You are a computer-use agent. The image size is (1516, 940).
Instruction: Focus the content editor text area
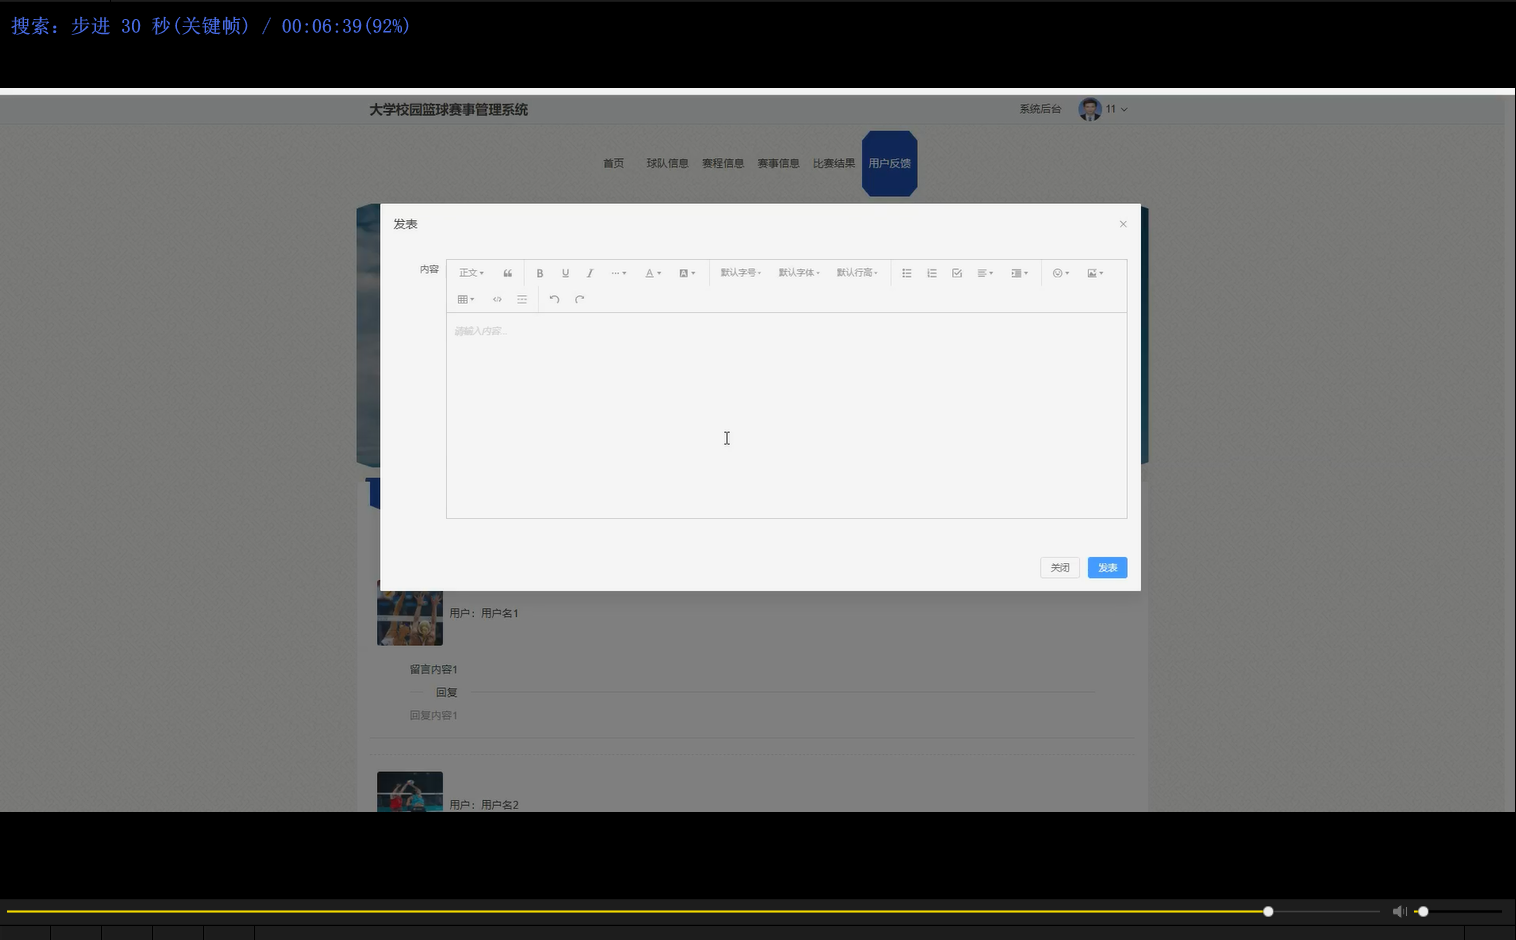coord(787,416)
